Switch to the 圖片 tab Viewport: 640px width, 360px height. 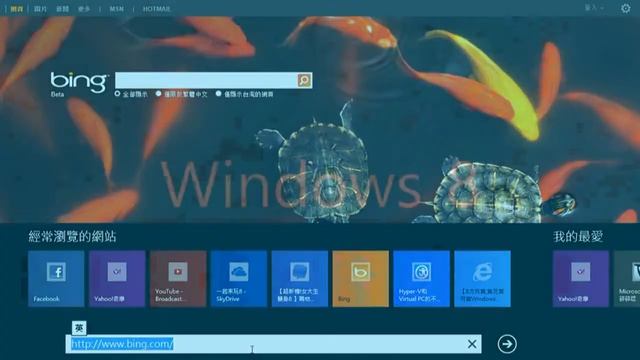pos(40,9)
